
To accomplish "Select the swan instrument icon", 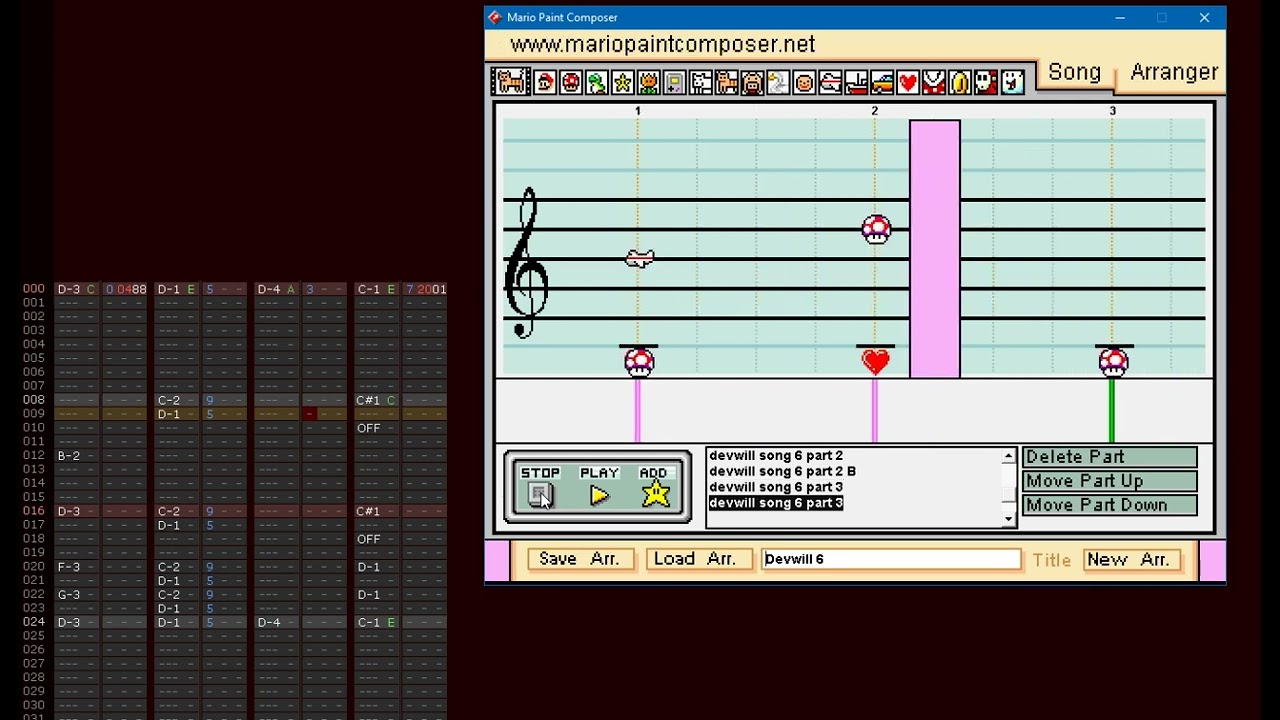I will coord(778,82).
